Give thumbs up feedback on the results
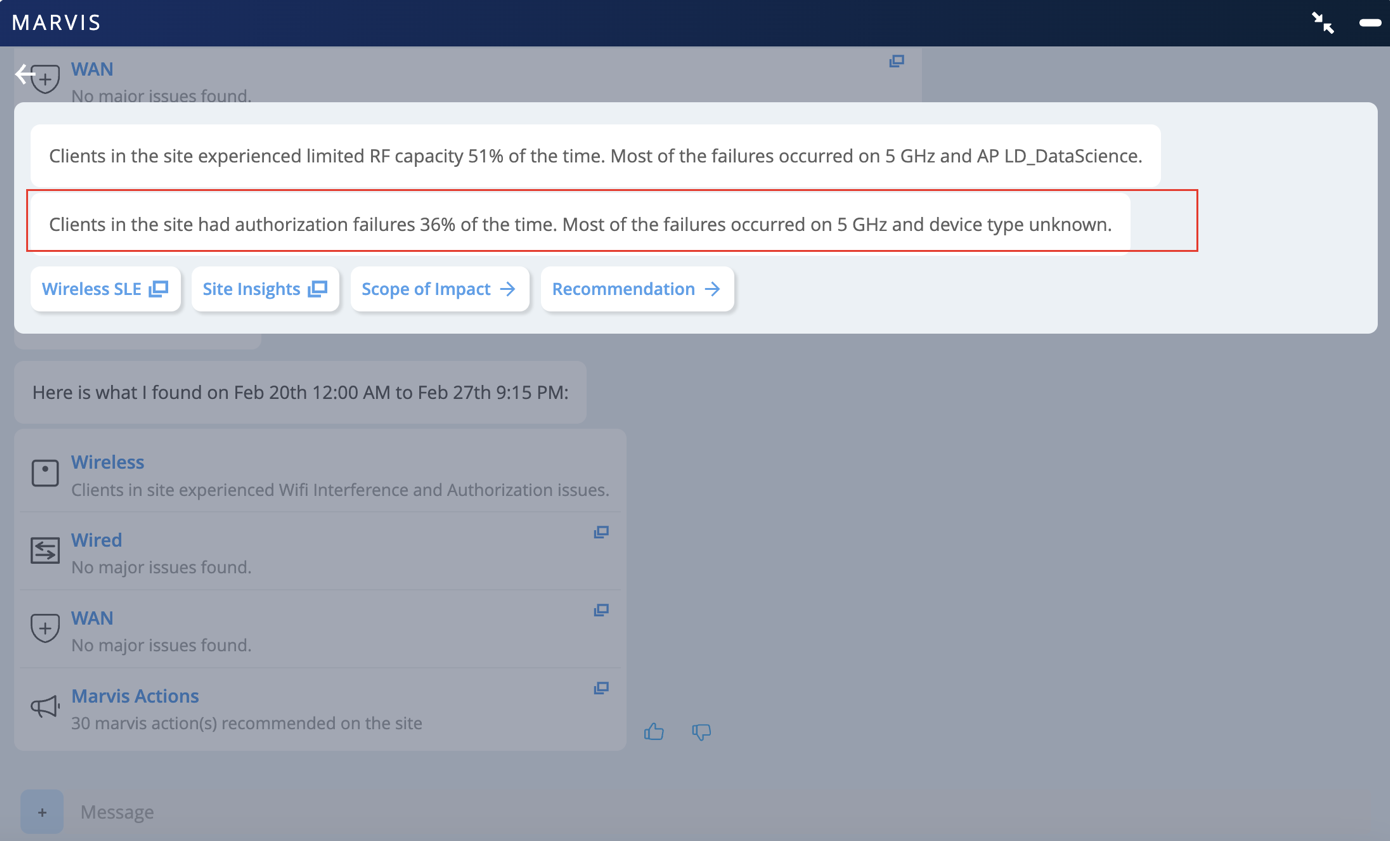The height and width of the screenshot is (841, 1390). click(x=655, y=731)
